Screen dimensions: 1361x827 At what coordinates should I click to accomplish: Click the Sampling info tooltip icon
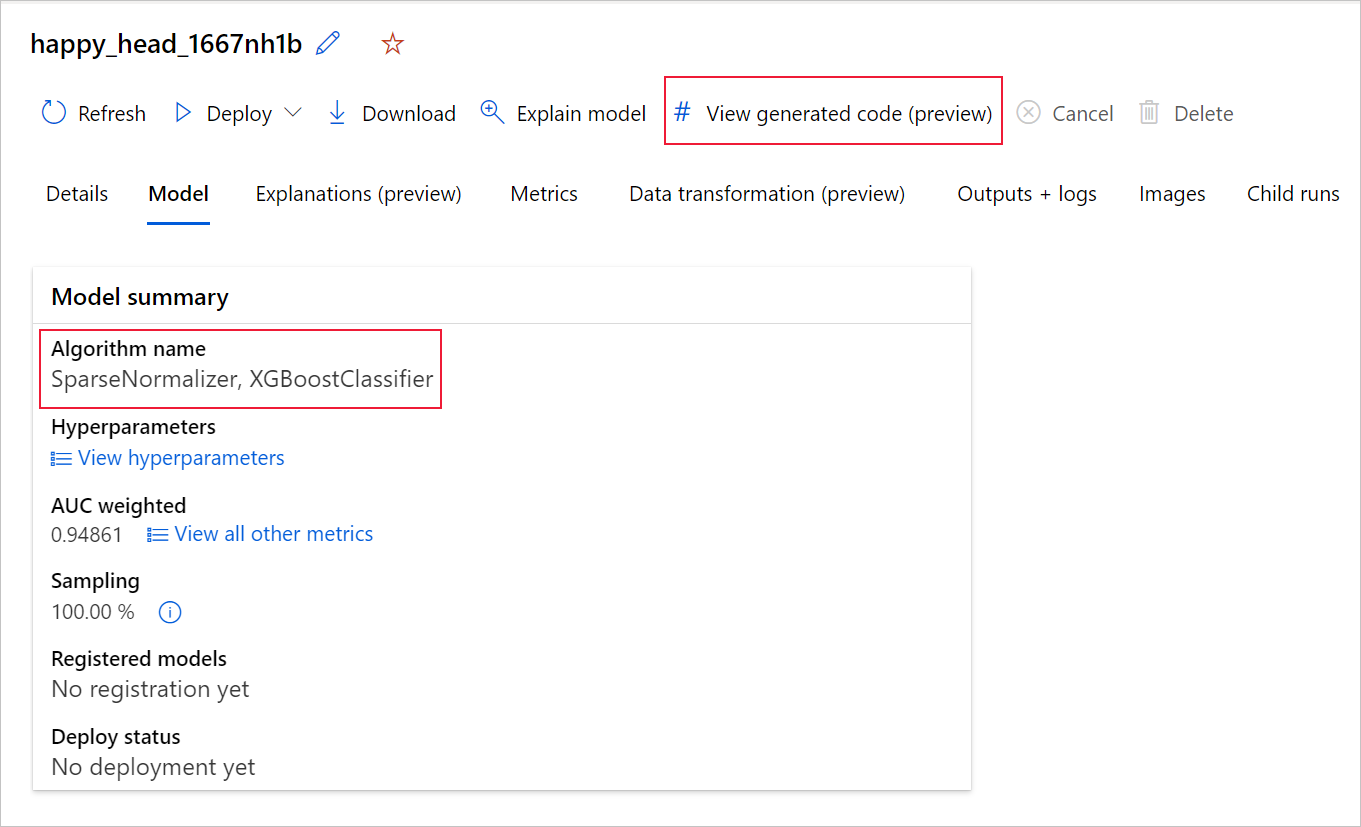click(169, 612)
